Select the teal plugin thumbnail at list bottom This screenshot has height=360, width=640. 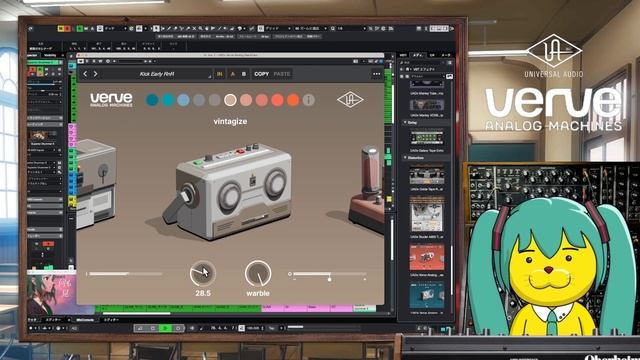coord(427,296)
